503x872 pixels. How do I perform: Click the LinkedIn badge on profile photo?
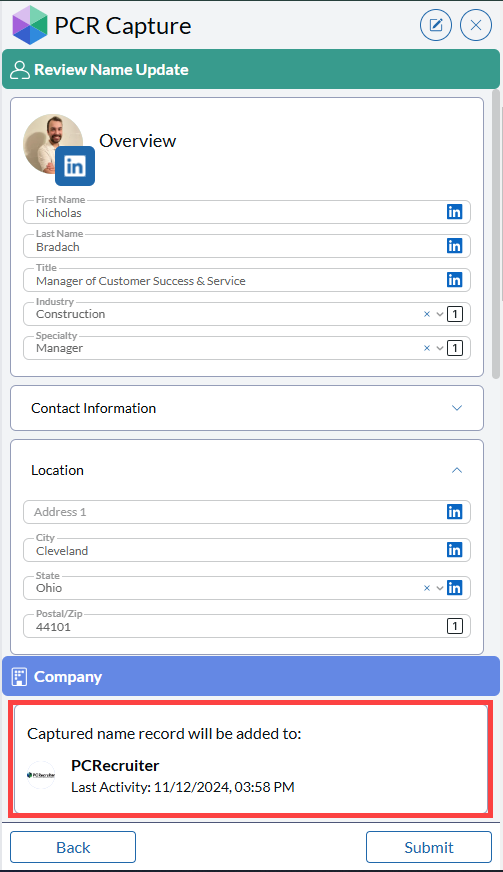[75, 166]
